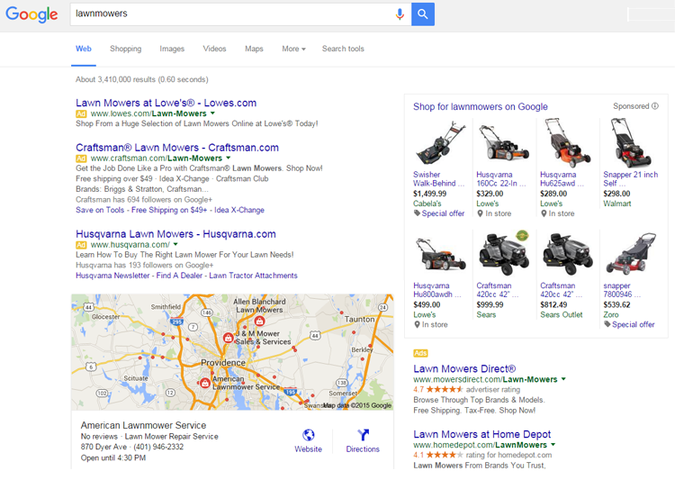
Task: Open Husqvarna Lawn Mowers ad headline
Action: pyautogui.click(x=176, y=234)
